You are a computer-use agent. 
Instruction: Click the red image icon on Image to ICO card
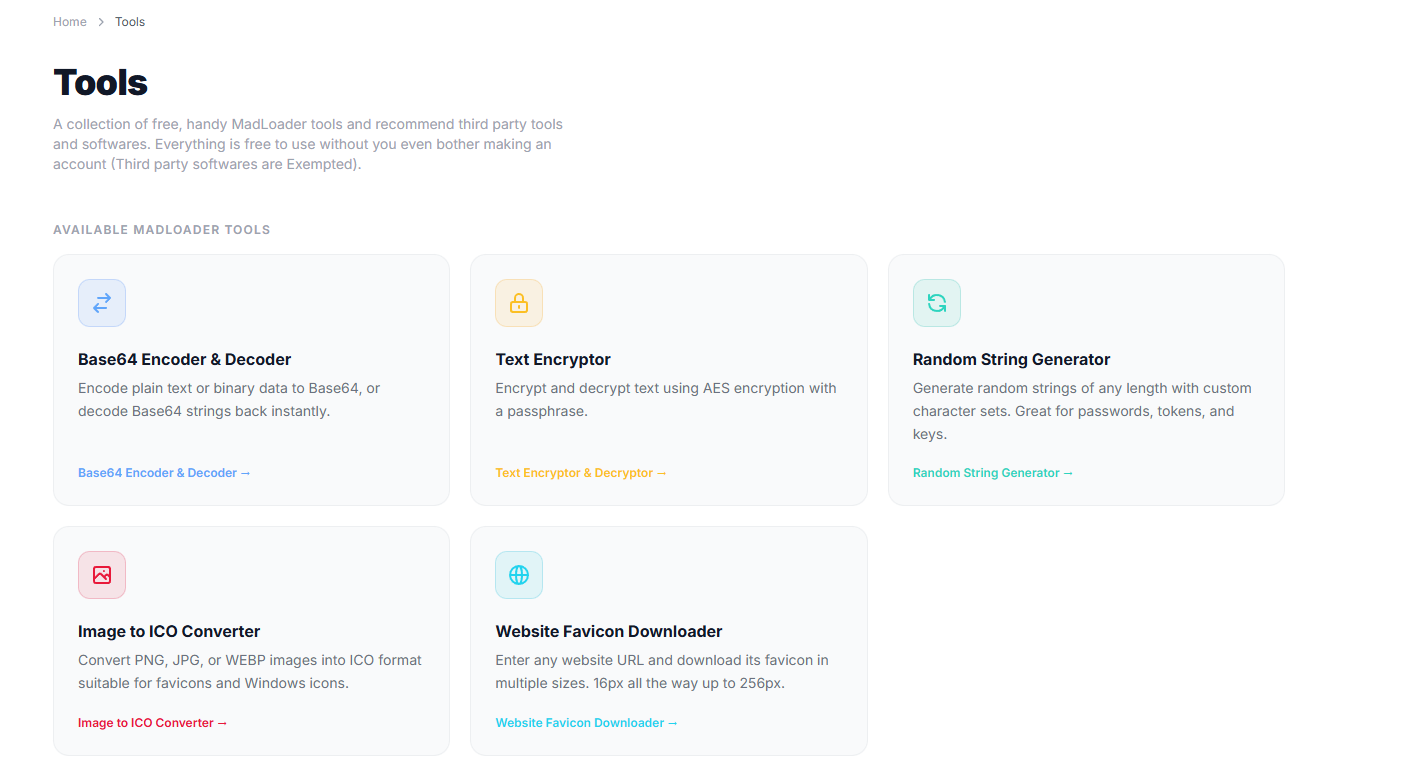(x=101, y=575)
